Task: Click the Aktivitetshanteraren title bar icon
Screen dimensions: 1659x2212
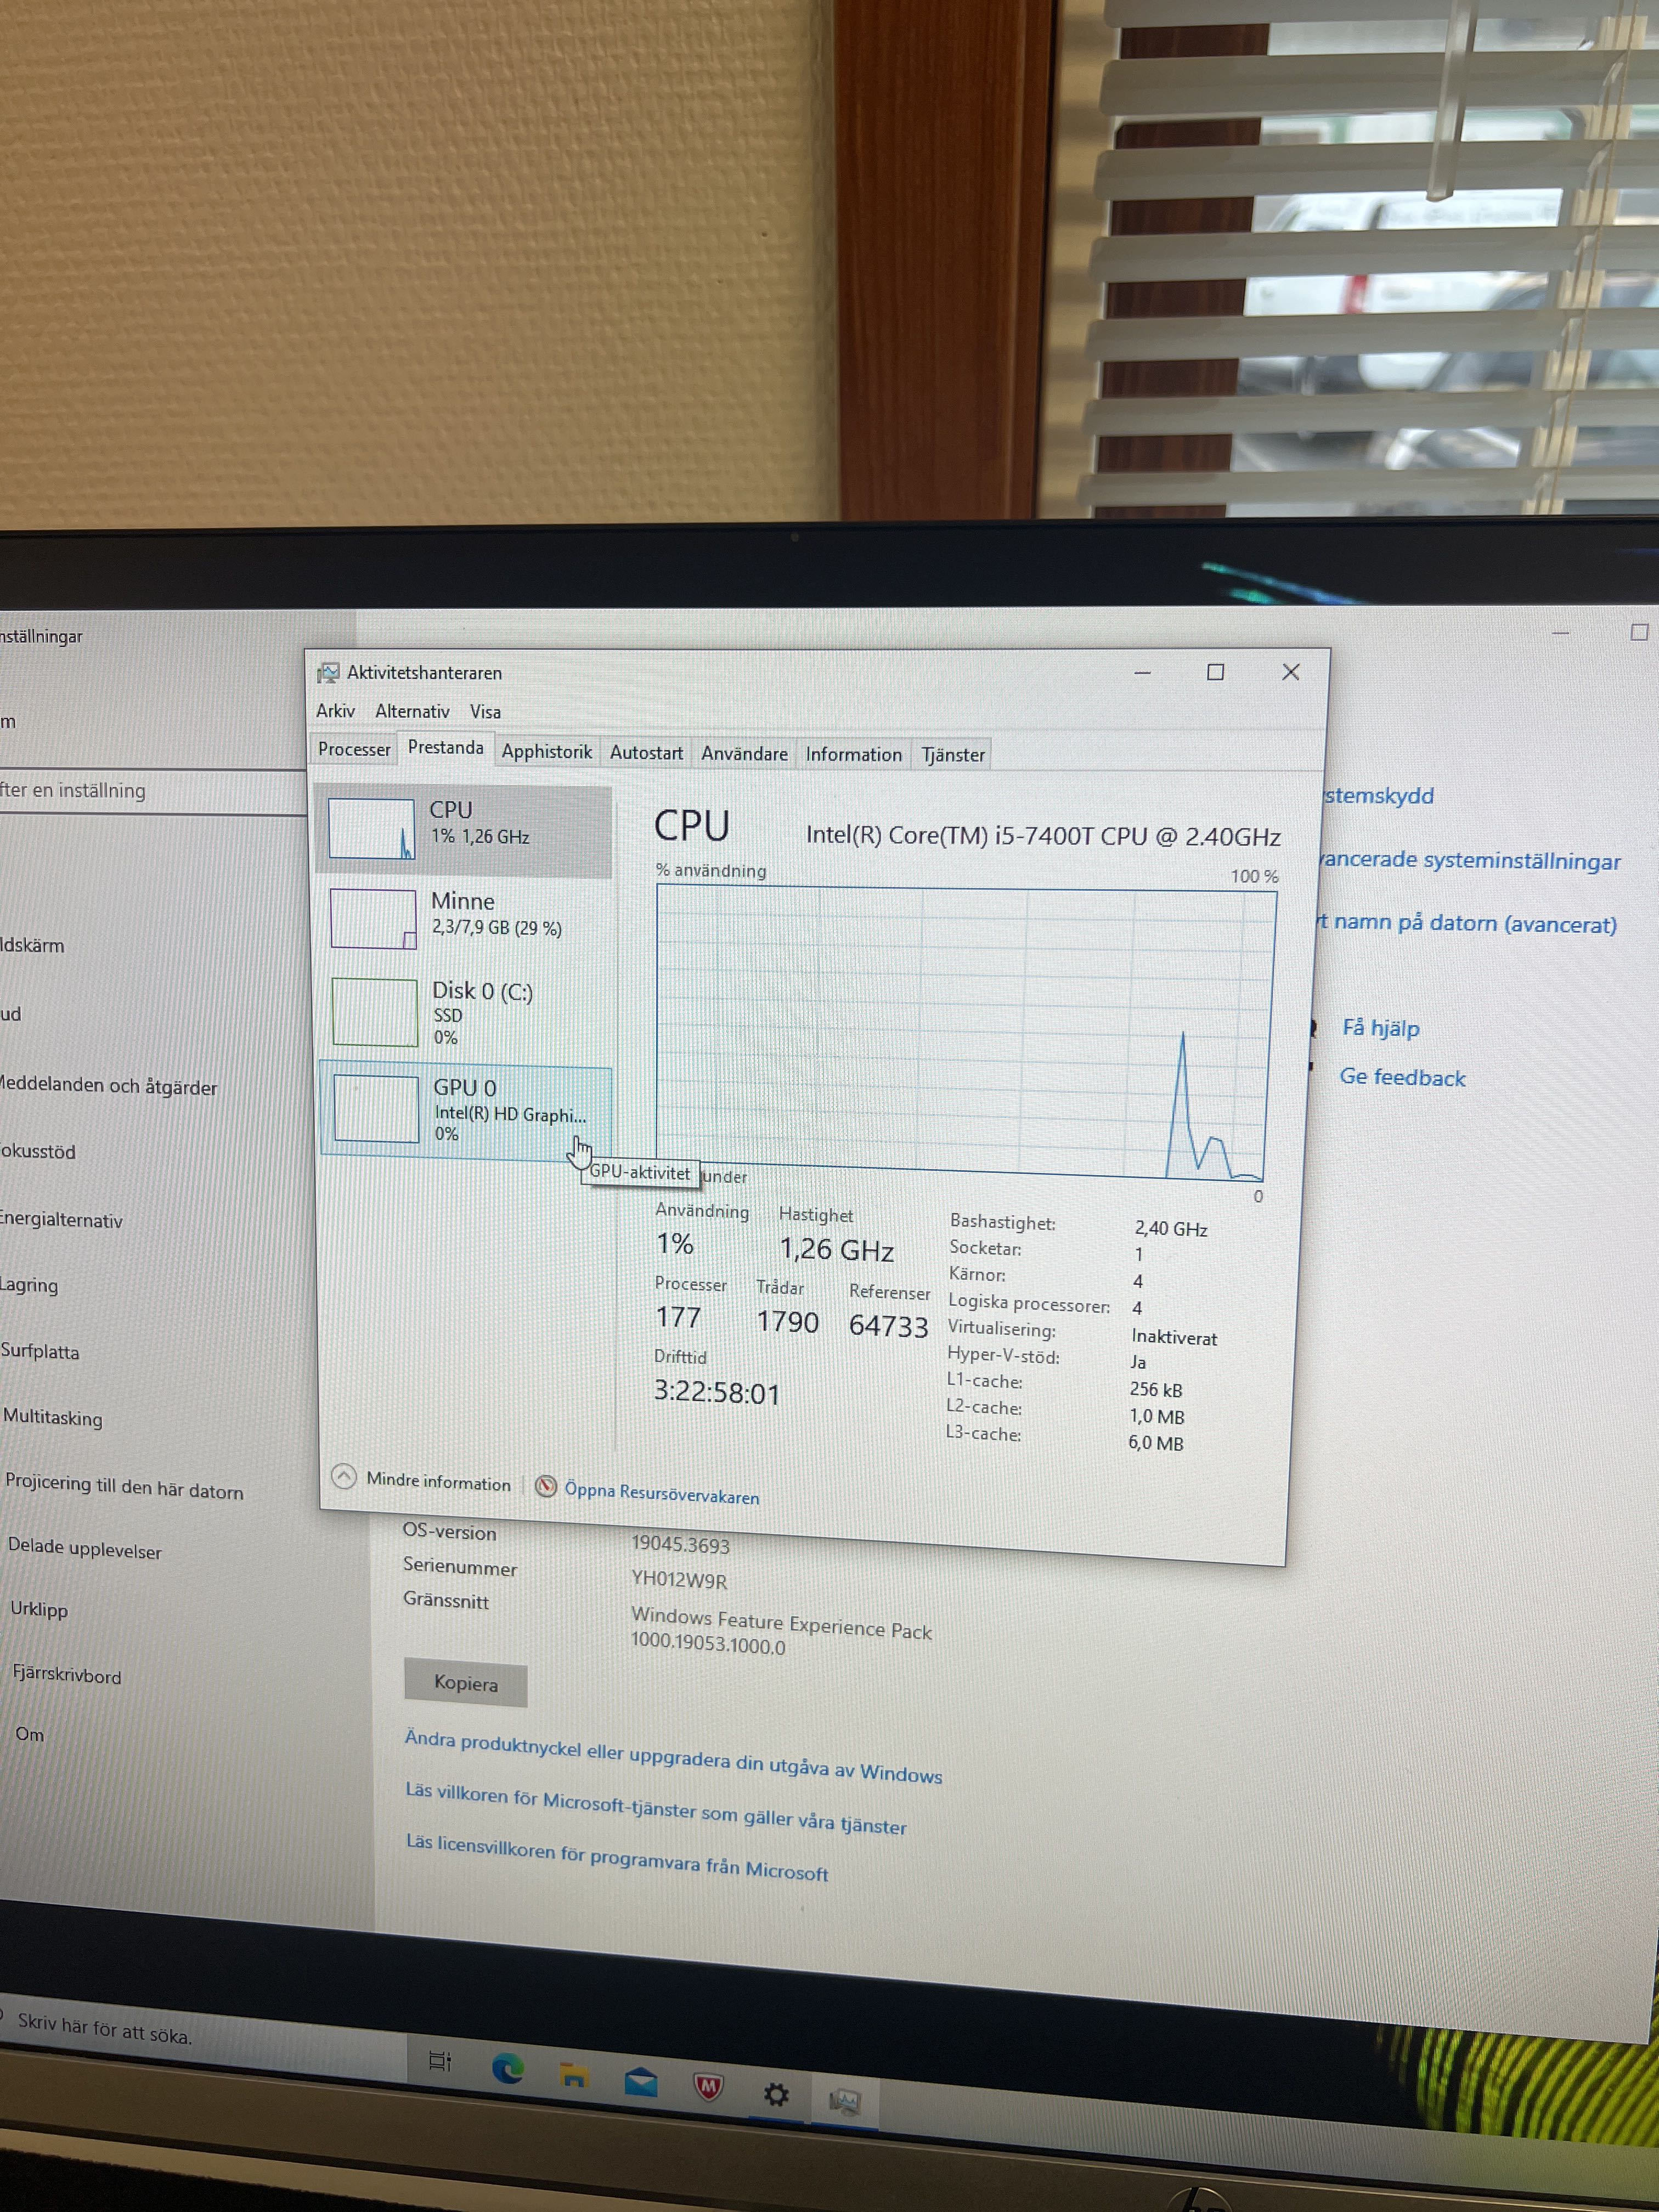Action: 328,673
